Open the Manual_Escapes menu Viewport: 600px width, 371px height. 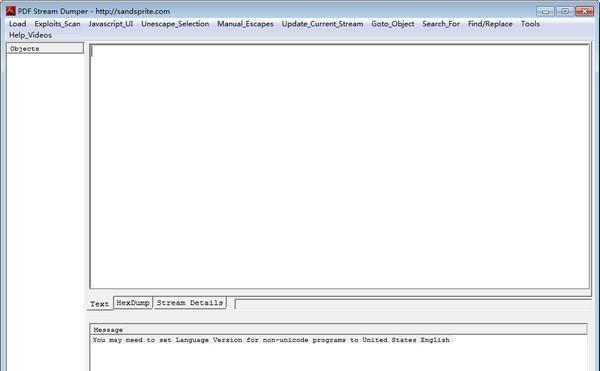(x=245, y=24)
